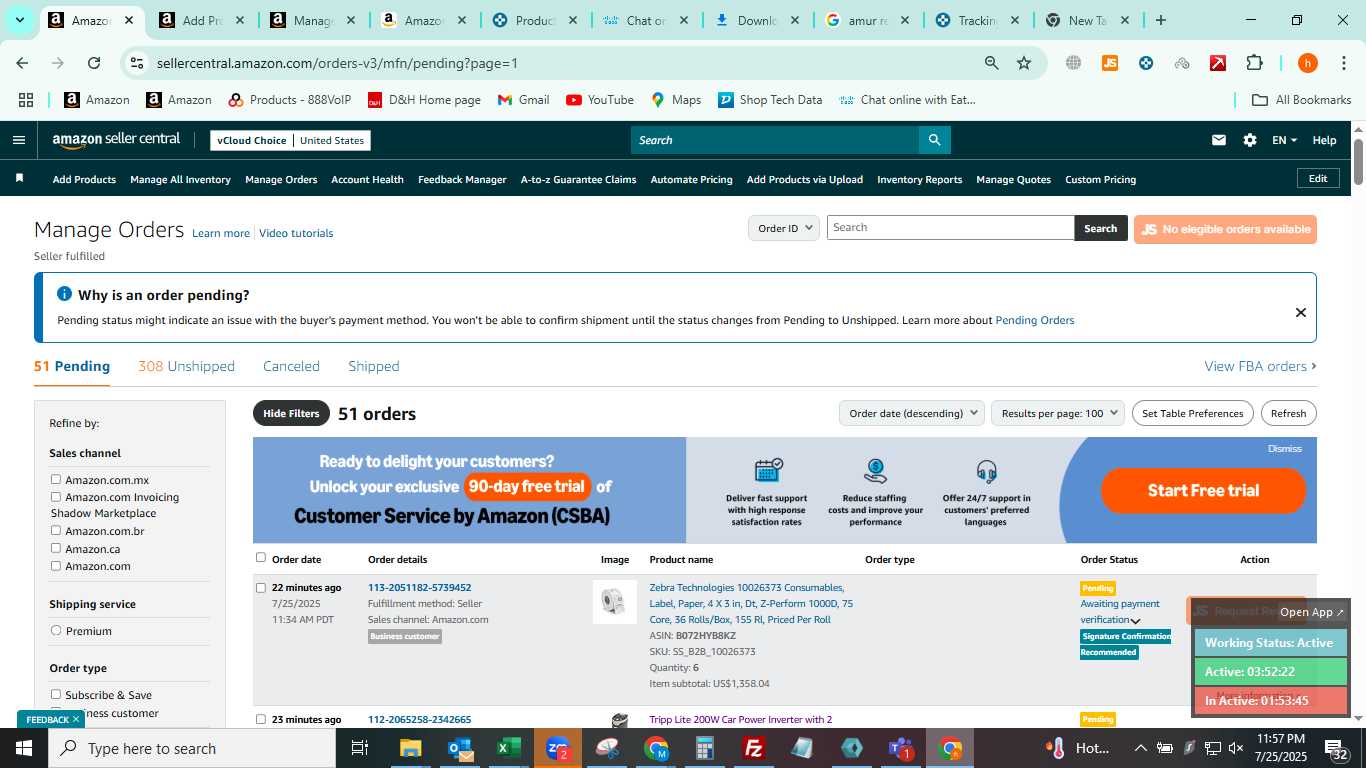Screen dimensions: 1366x768
Task: Open Account Health in nav bar
Action: pos(367,179)
